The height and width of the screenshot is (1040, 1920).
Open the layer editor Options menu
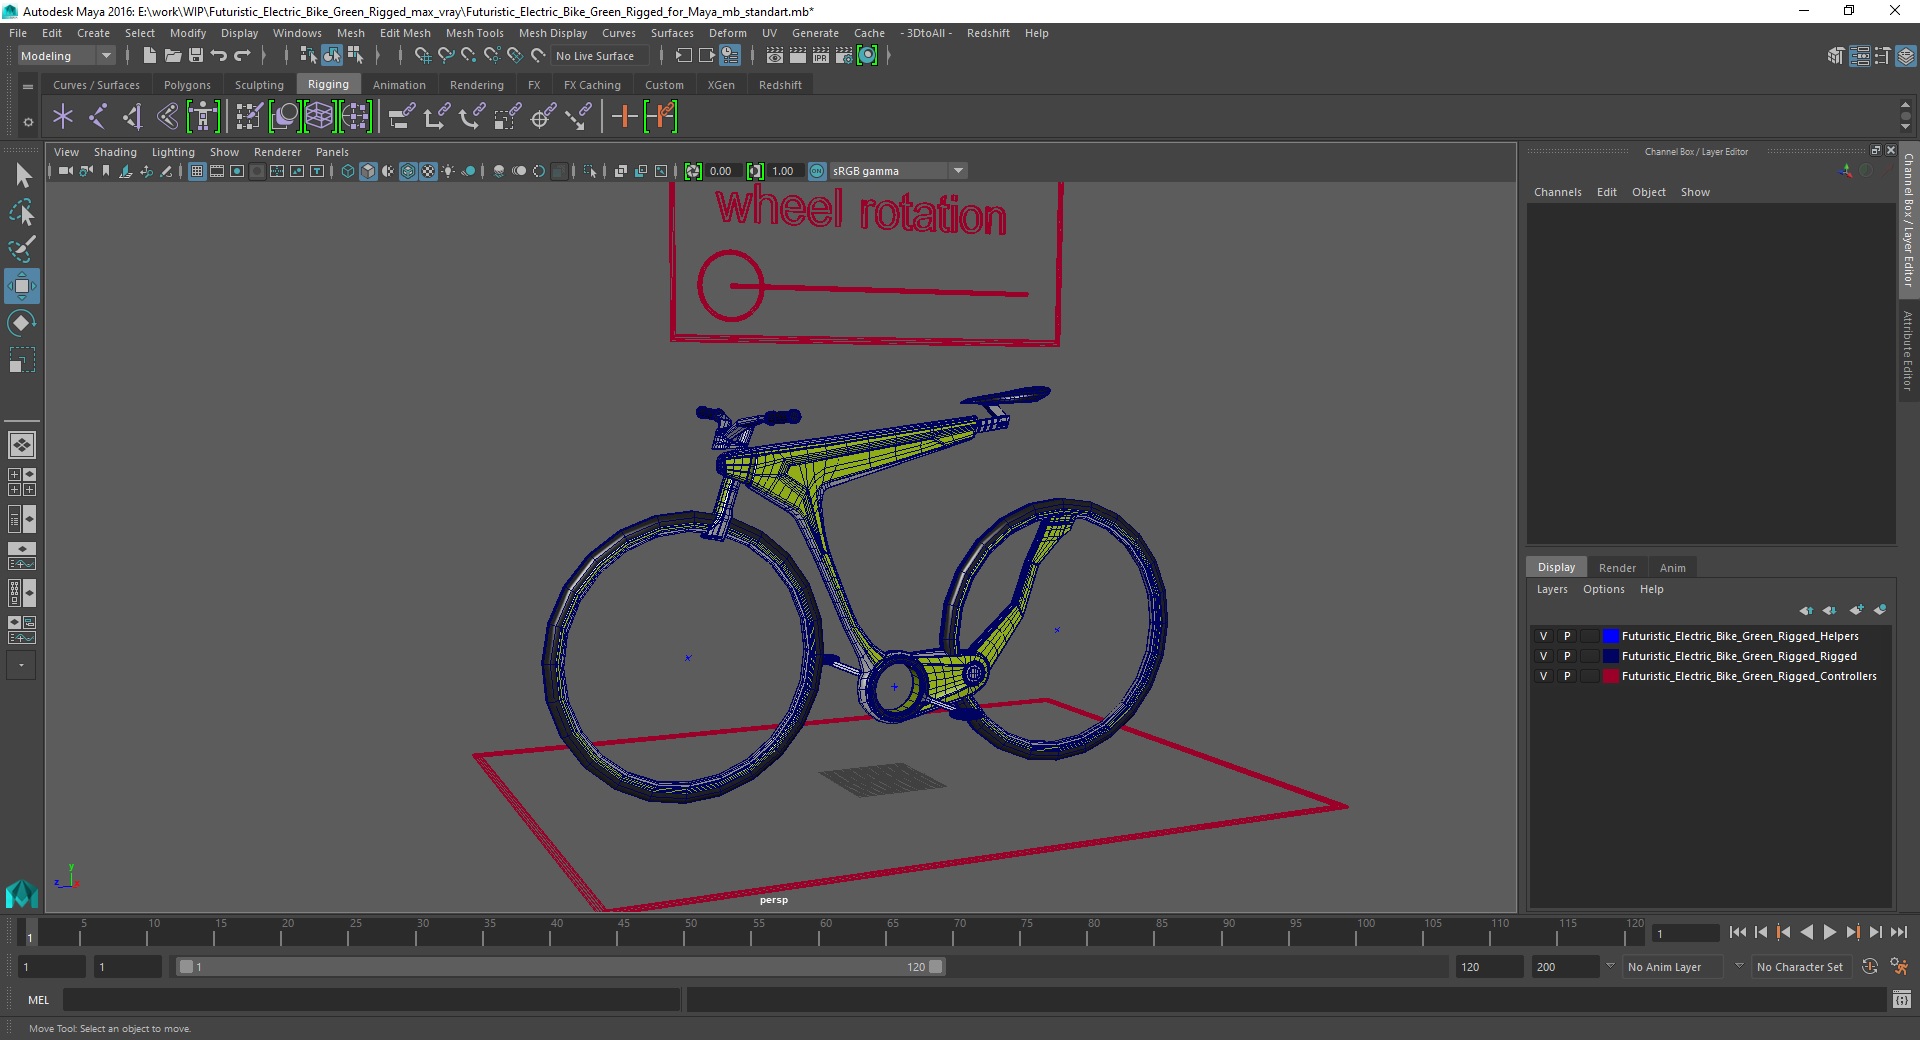1604,589
